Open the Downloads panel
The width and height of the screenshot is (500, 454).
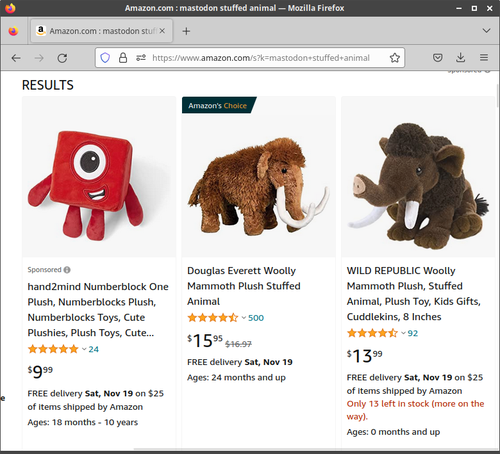pos(461,58)
